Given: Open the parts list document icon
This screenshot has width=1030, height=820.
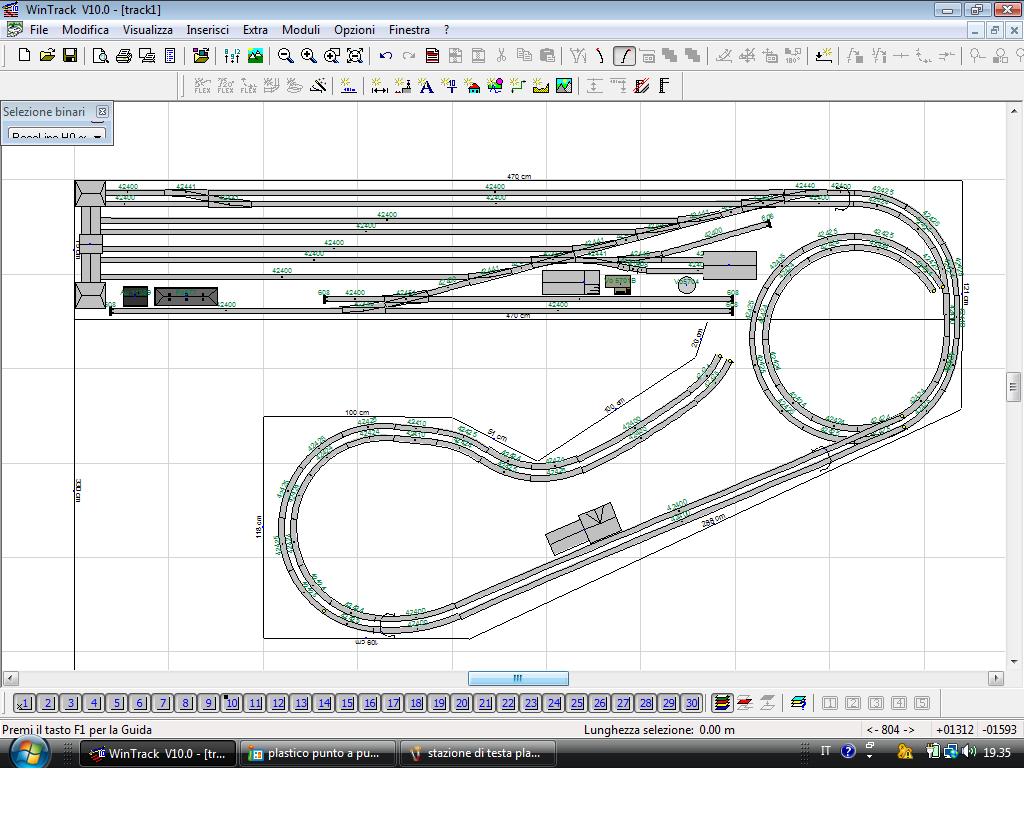Looking at the screenshot, I should 170,55.
